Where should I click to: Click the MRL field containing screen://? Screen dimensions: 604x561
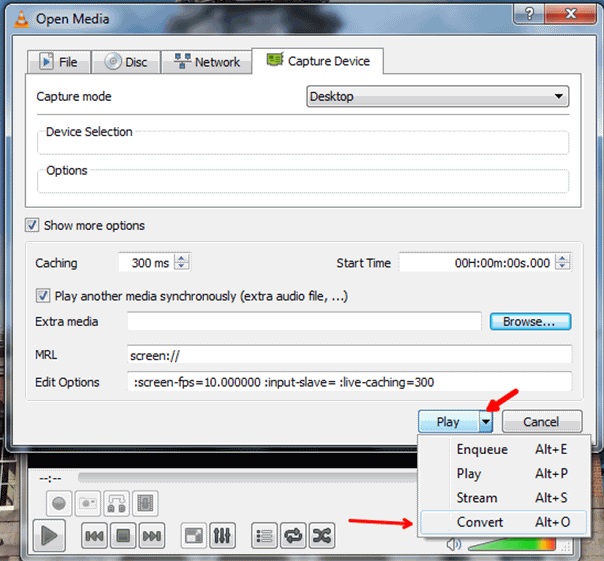point(349,355)
